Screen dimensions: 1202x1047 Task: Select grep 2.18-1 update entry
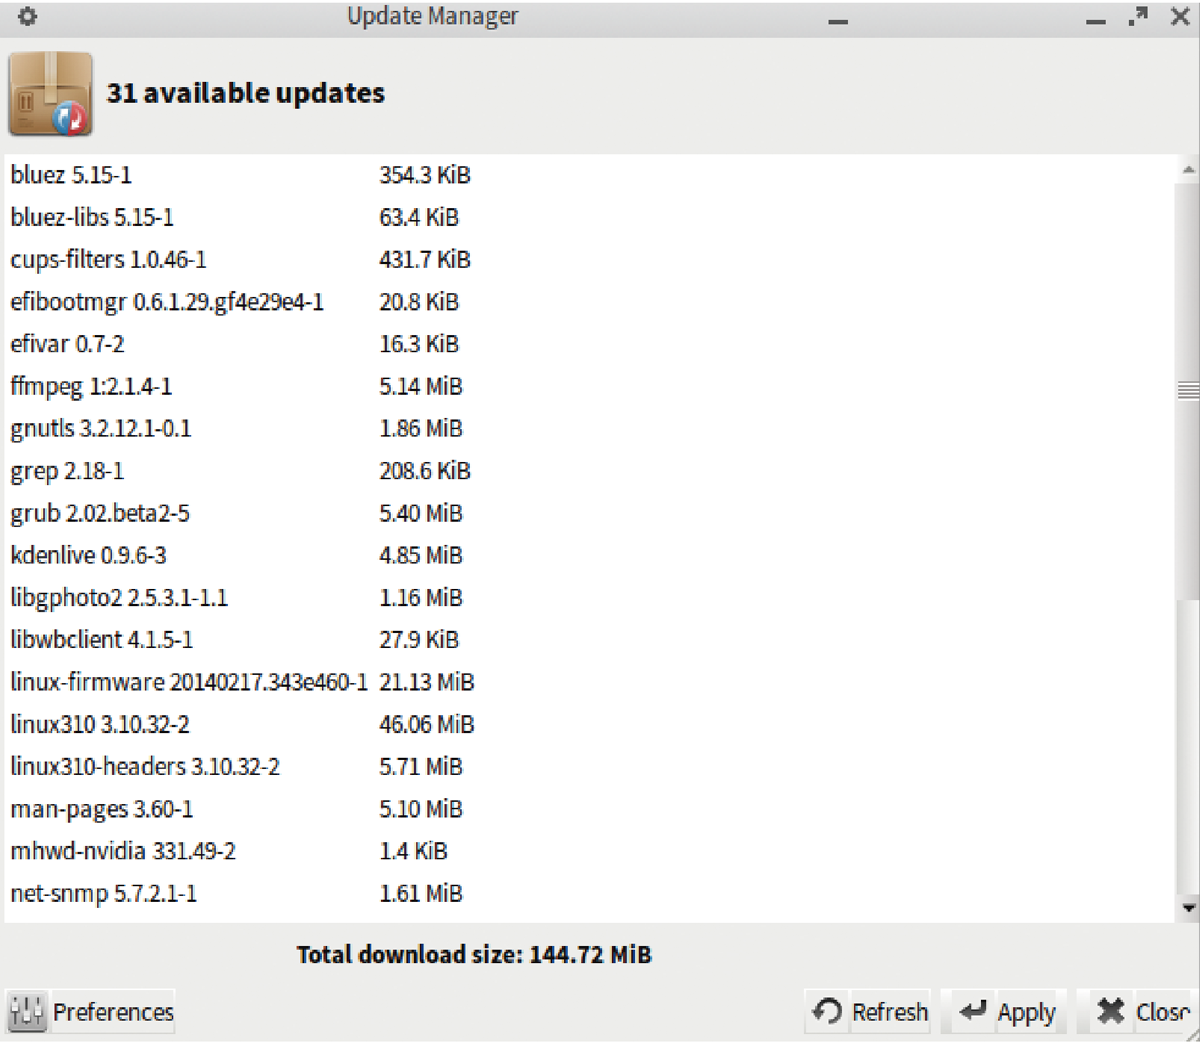(590, 471)
